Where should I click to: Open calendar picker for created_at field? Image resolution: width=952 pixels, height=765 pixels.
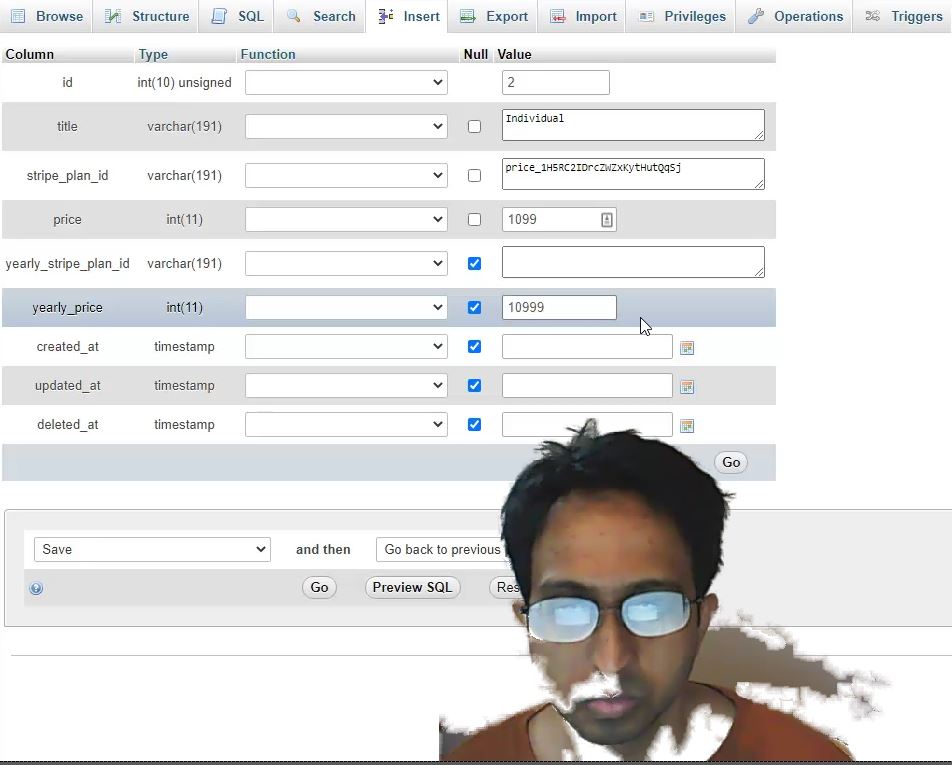point(687,348)
